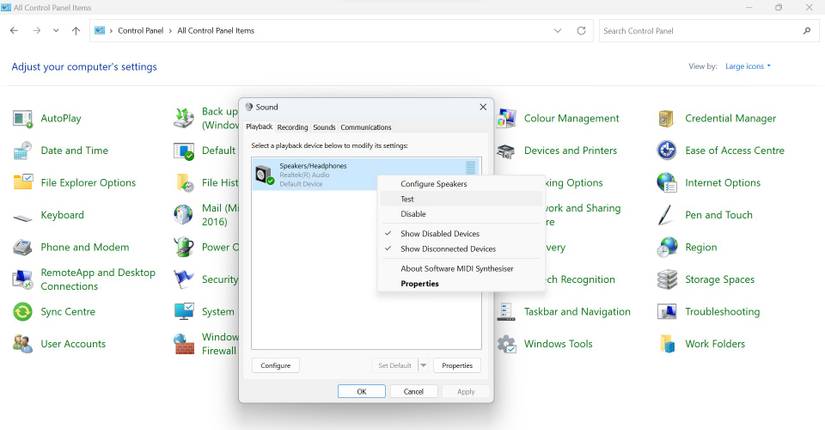Open the Mail globe icon
This screenshot has width=825, height=430.
pos(184,215)
